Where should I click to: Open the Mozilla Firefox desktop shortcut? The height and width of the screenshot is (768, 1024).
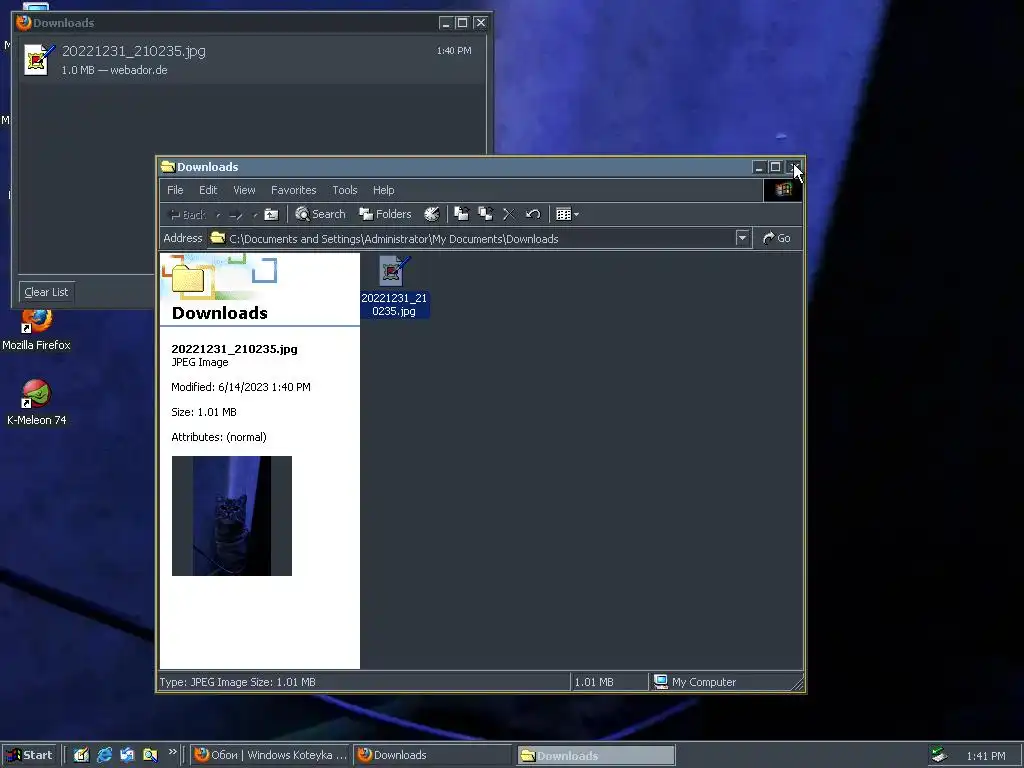(37, 330)
